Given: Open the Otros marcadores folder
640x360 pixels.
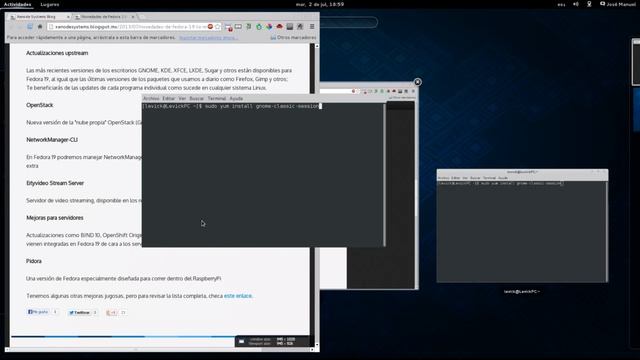Looking at the screenshot, I should click(293, 38).
